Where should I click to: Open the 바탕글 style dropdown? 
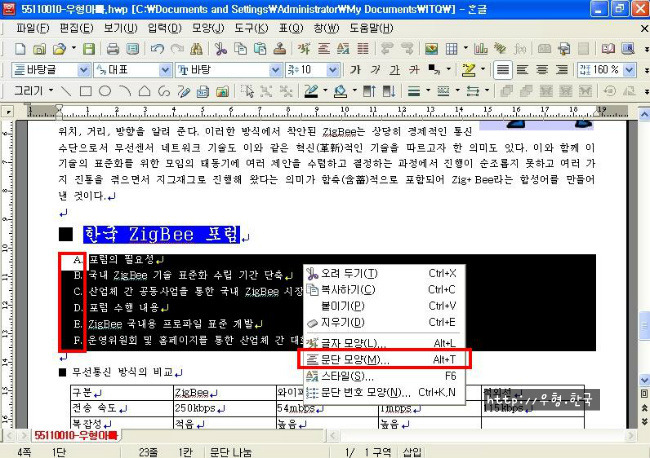pos(83,70)
